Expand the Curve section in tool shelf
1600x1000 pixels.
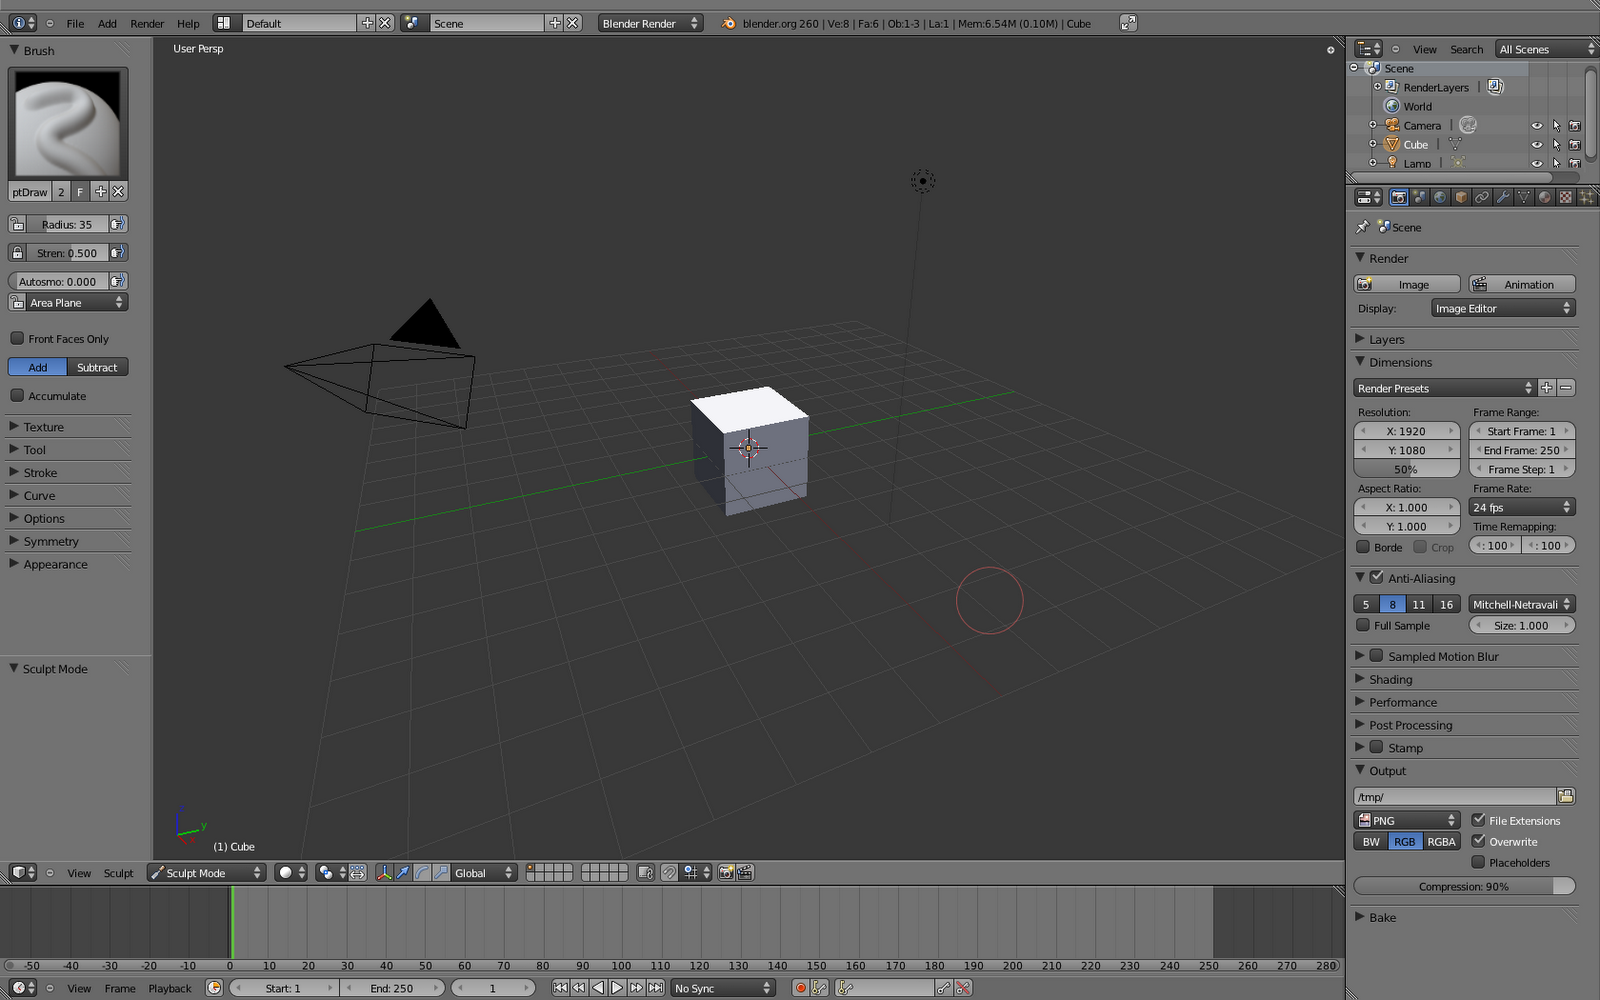pos(38,495)
